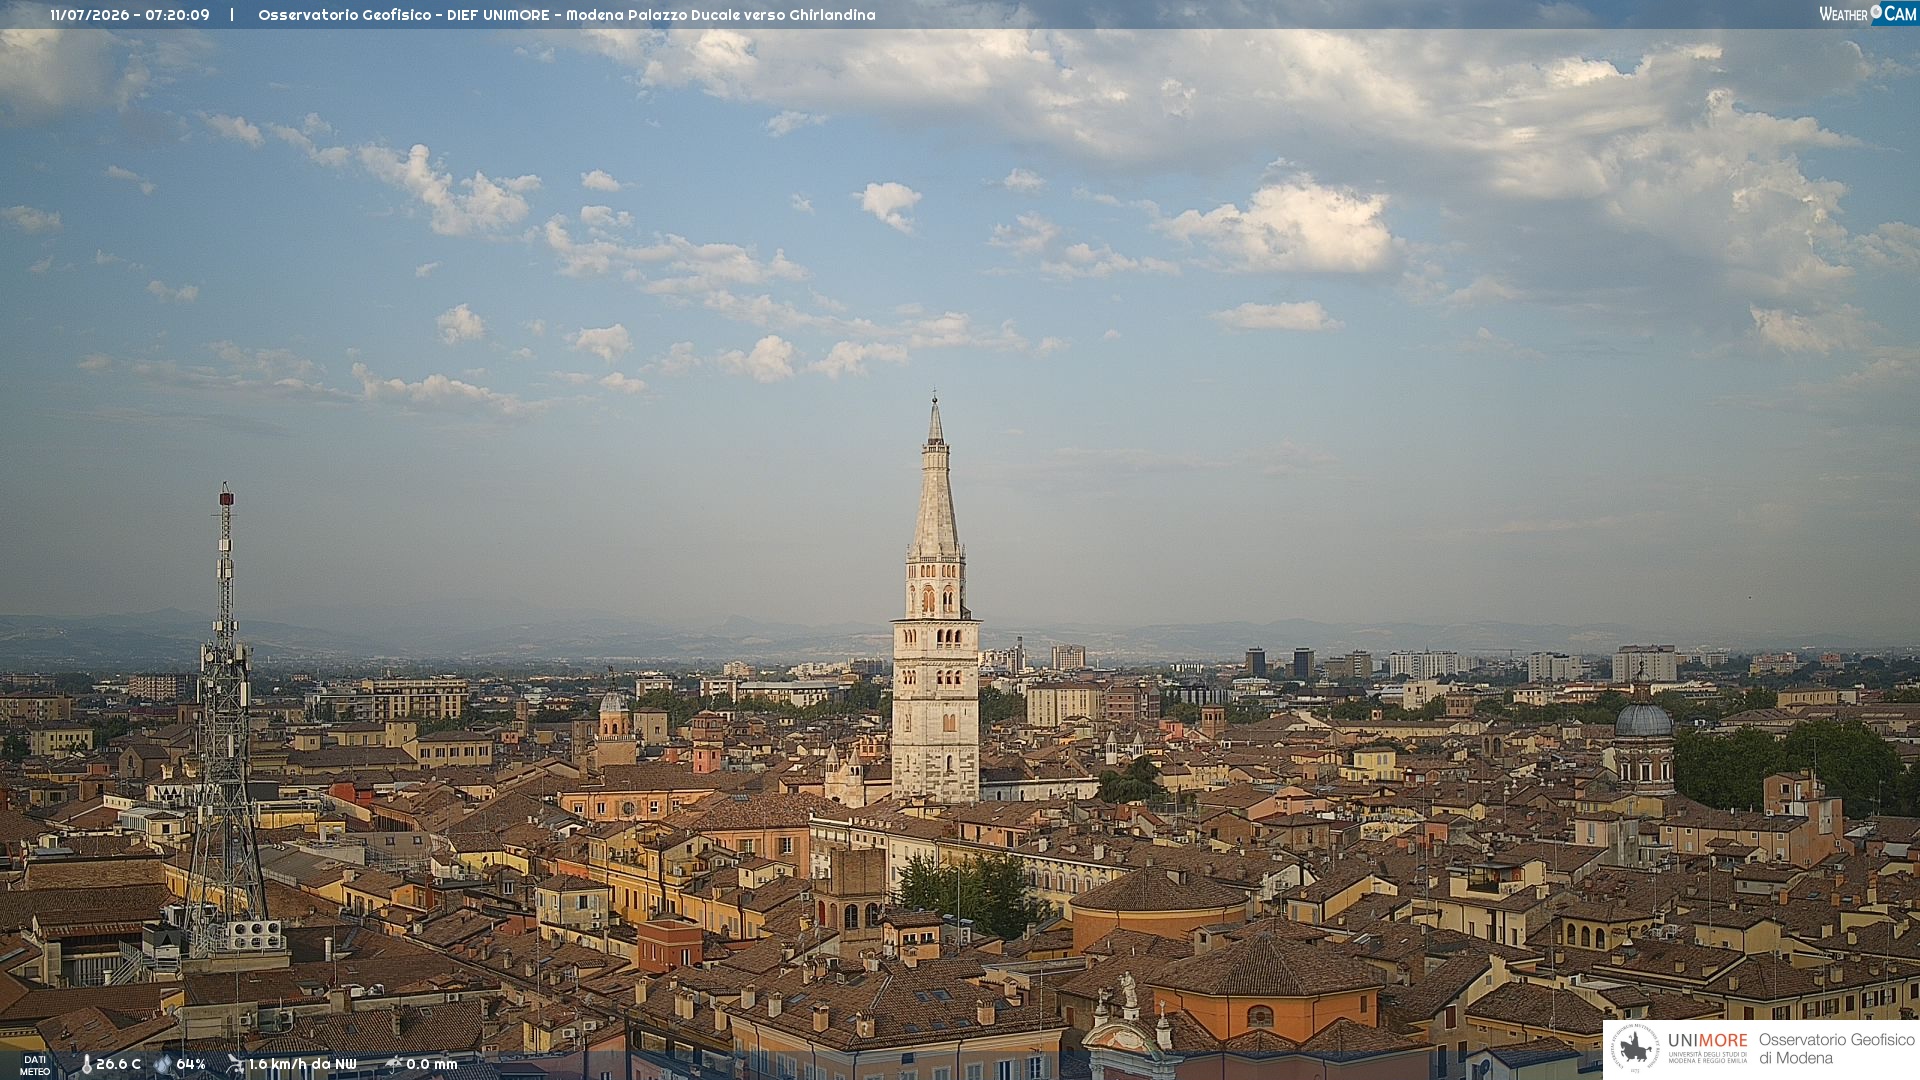Click the wind speed icon

pos(235,1064)
